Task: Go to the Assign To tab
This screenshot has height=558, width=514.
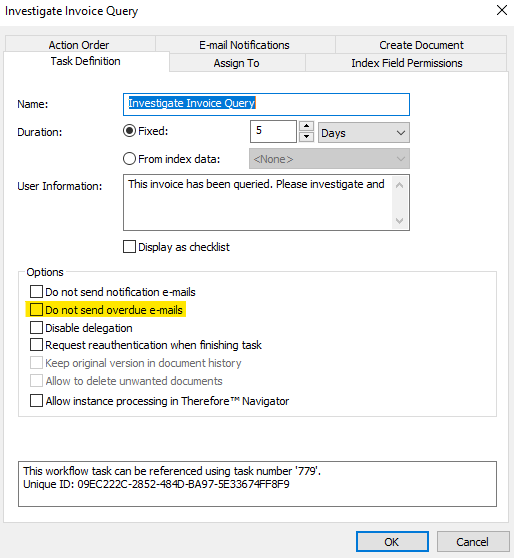Action: [237, 63]
